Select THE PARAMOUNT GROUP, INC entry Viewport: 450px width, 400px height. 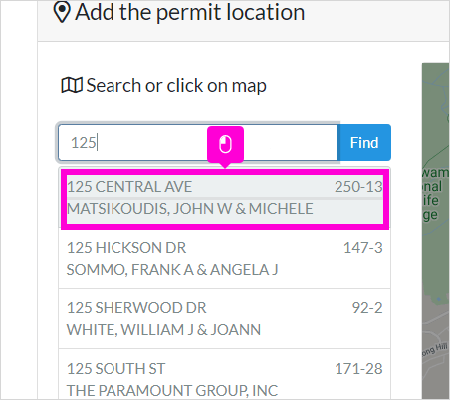(x=172, y=391)
